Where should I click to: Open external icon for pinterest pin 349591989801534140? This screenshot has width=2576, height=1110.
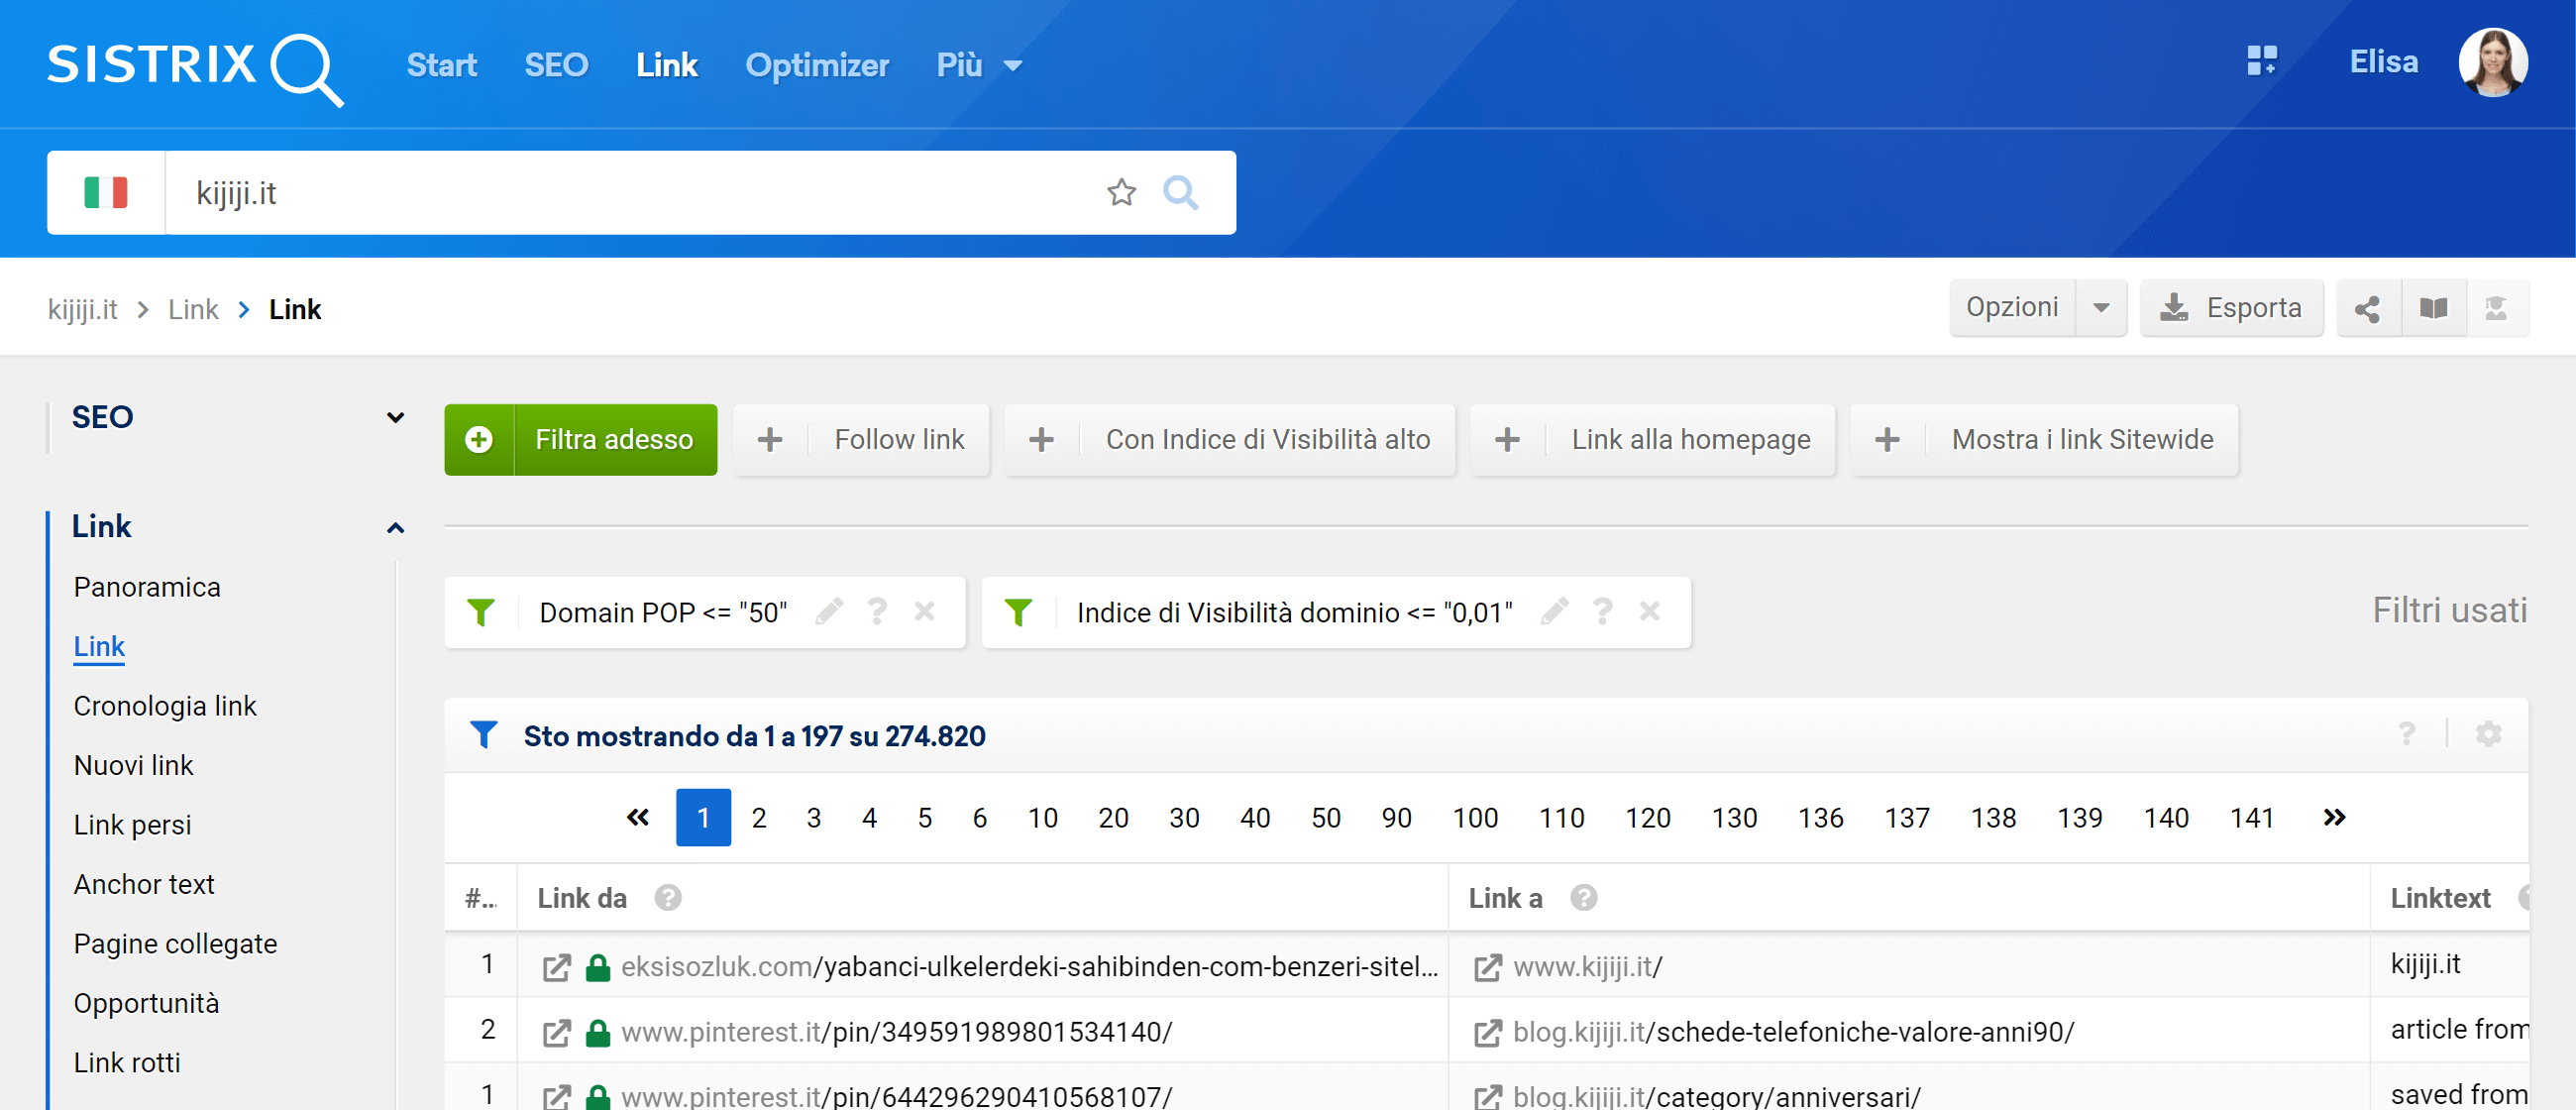click(556, 1032)
